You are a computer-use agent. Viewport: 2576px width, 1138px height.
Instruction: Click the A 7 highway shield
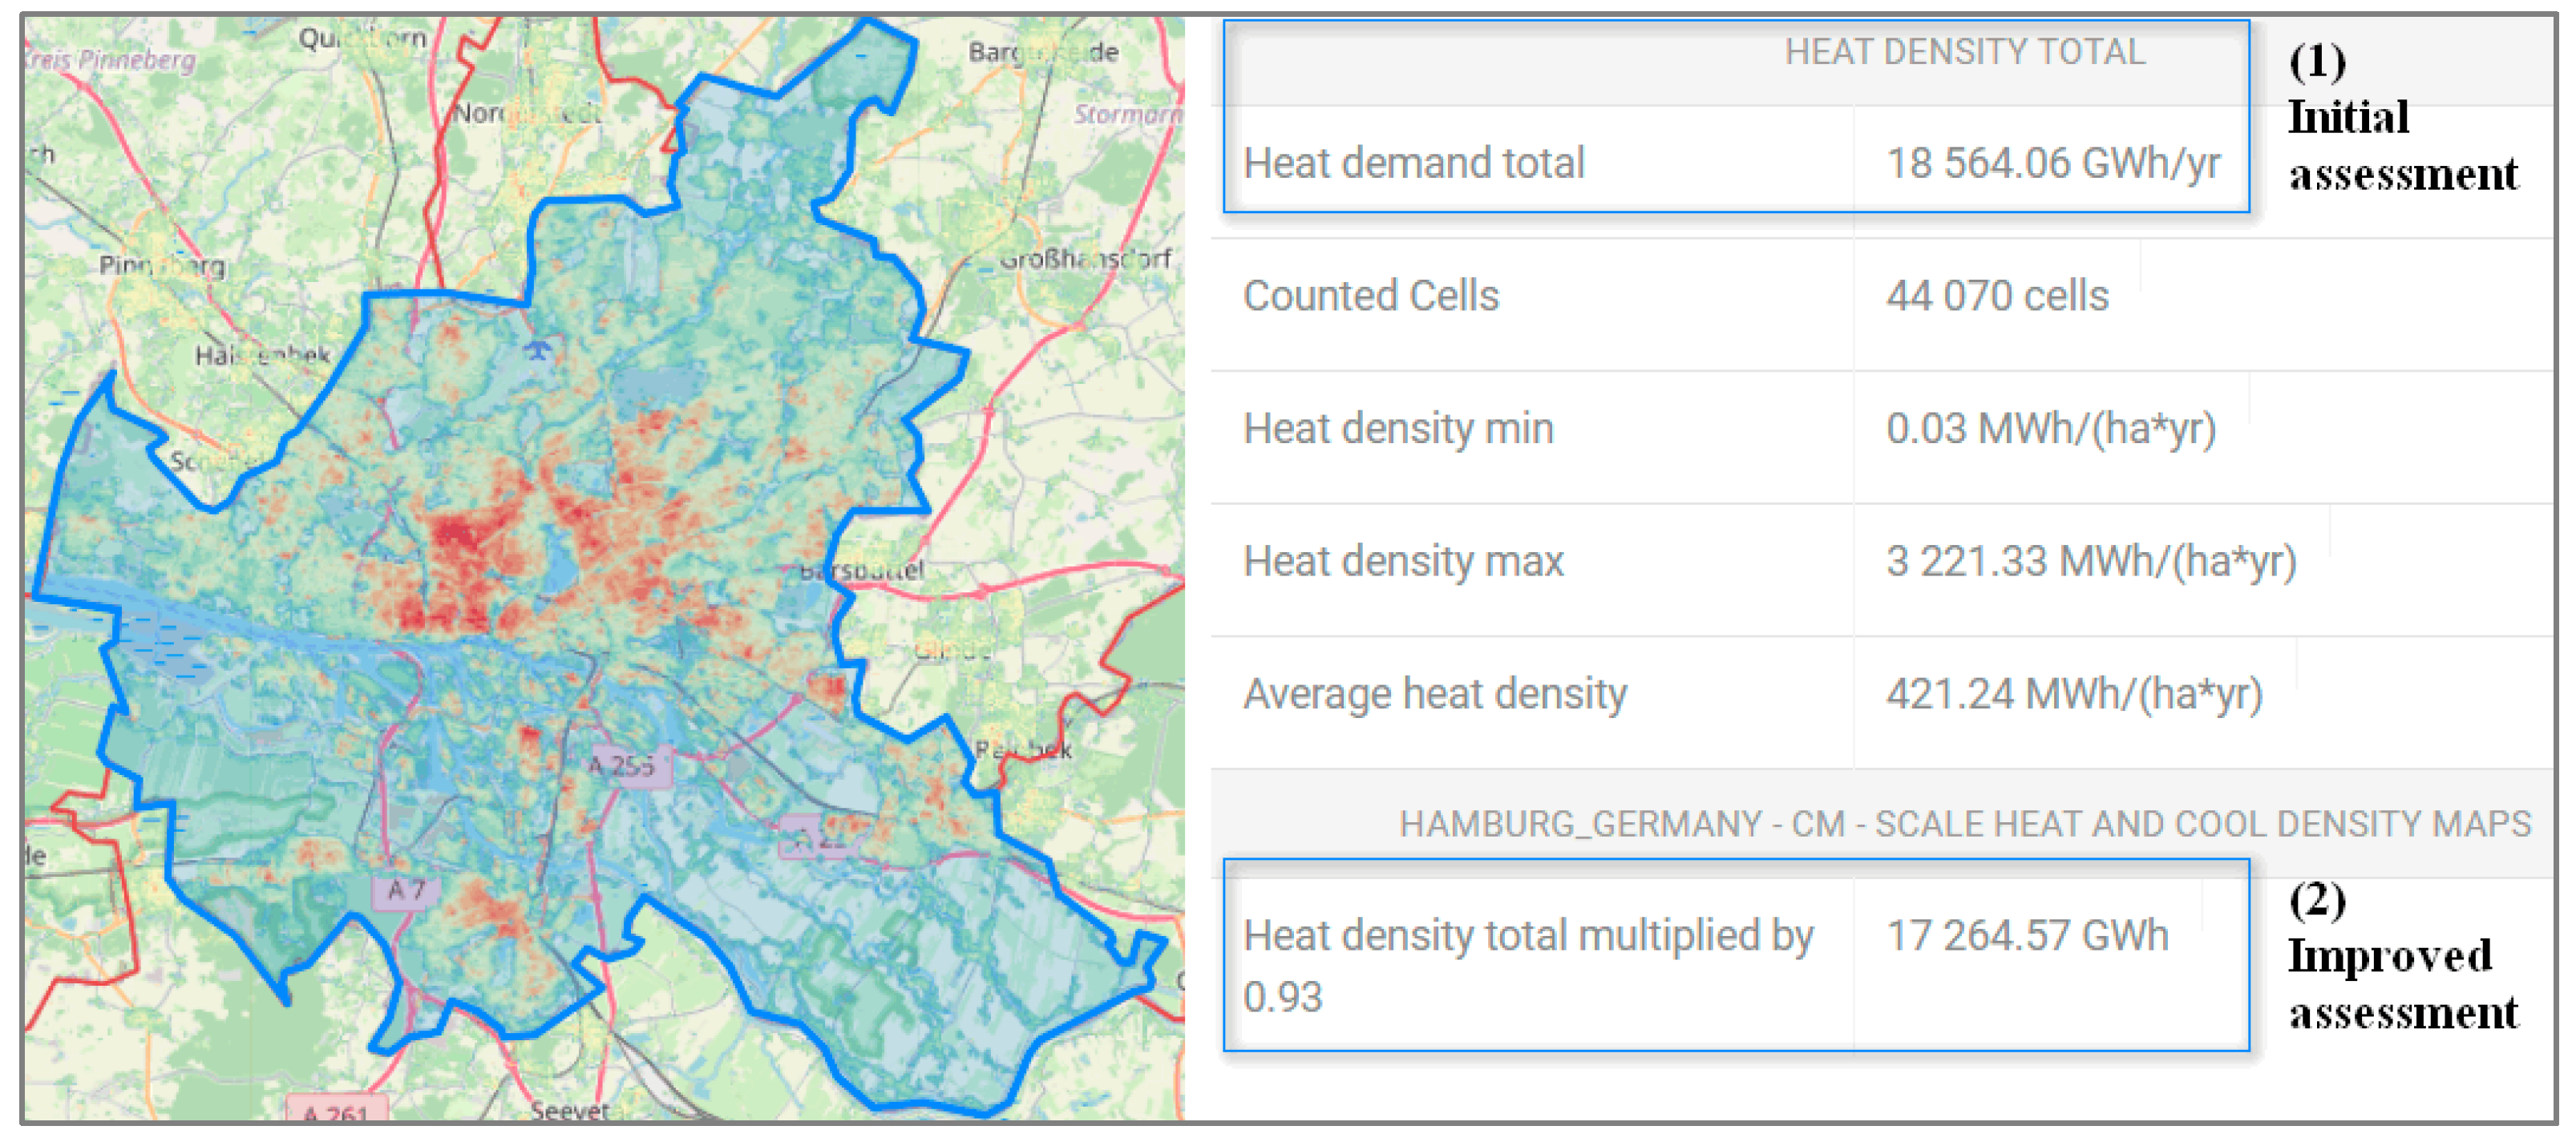pos(405,889)
